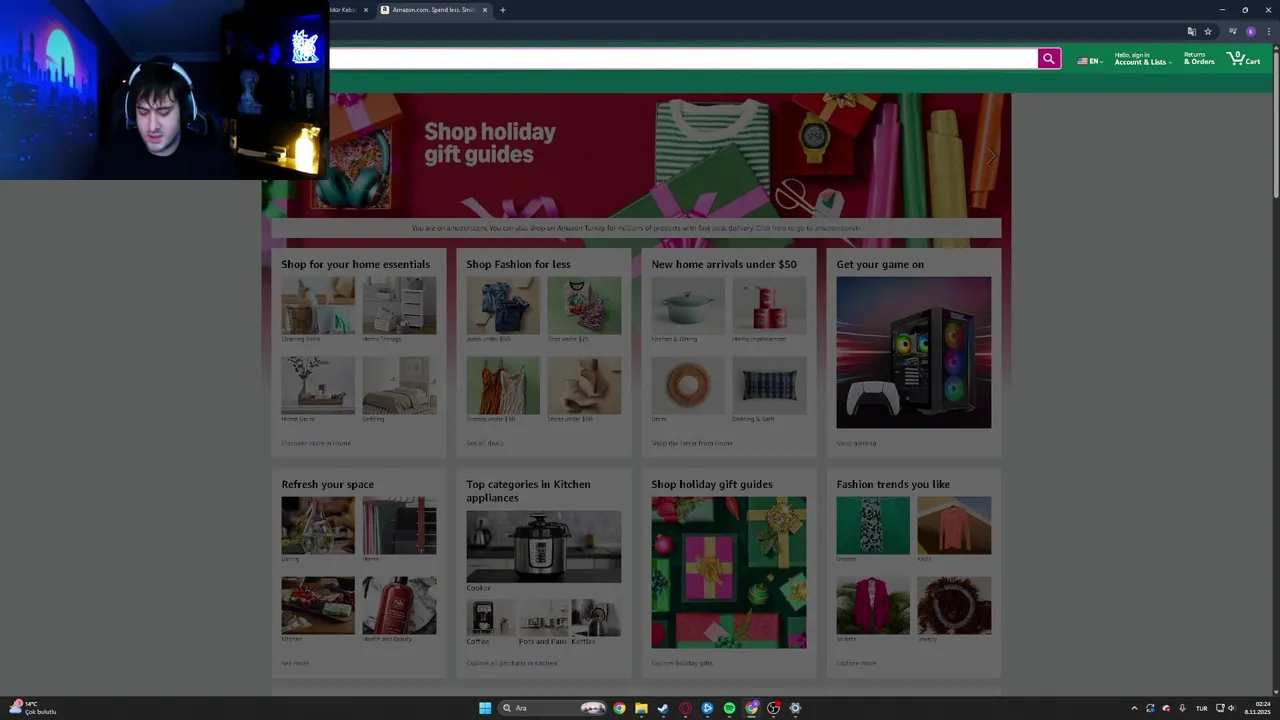
Task: Open the Dresses thumbnail in Fashion trends
Action: (x=873, y=526)
